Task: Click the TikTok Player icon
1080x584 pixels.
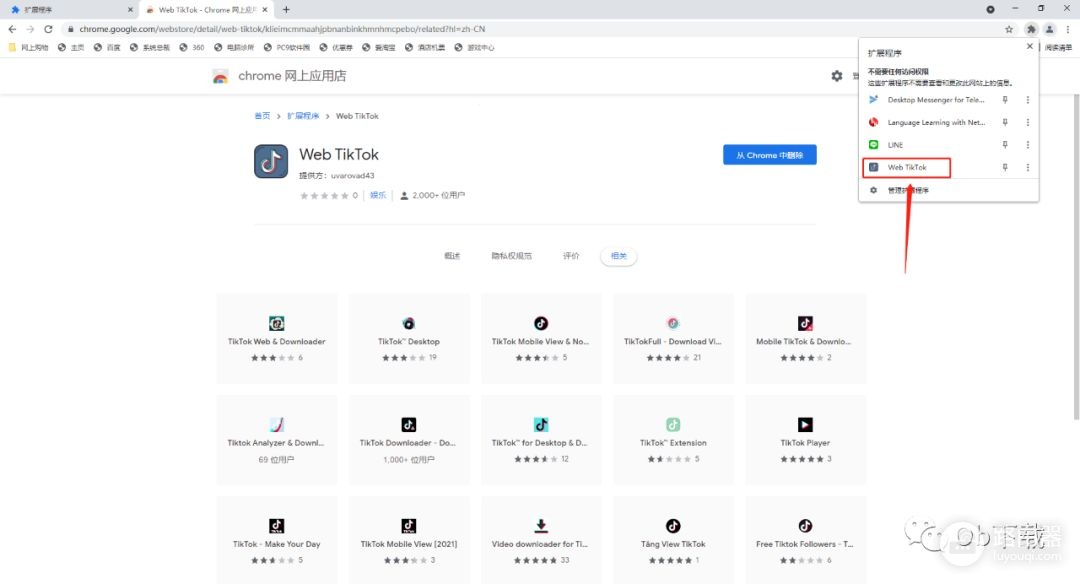Action: tap(805, 424)
